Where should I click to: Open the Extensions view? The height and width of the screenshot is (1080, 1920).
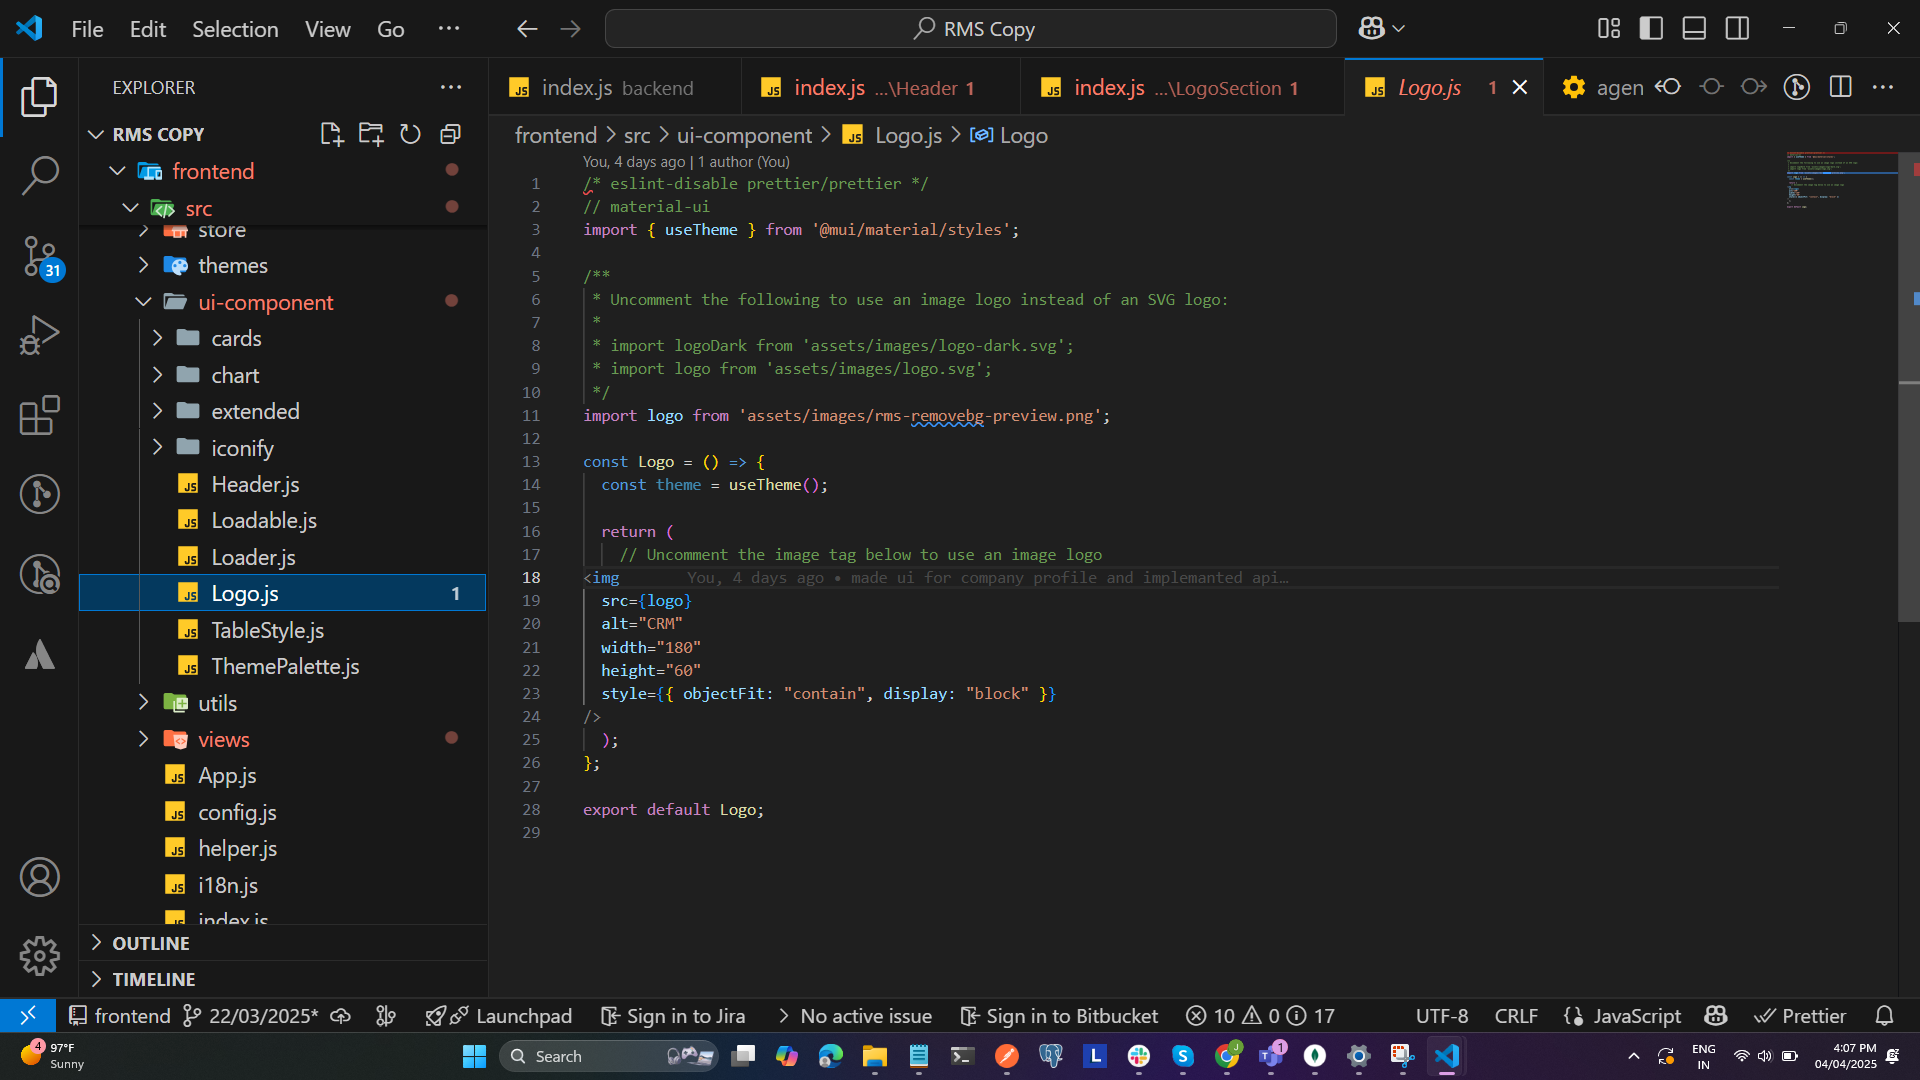pyautogui.click(x=40, y=415)
